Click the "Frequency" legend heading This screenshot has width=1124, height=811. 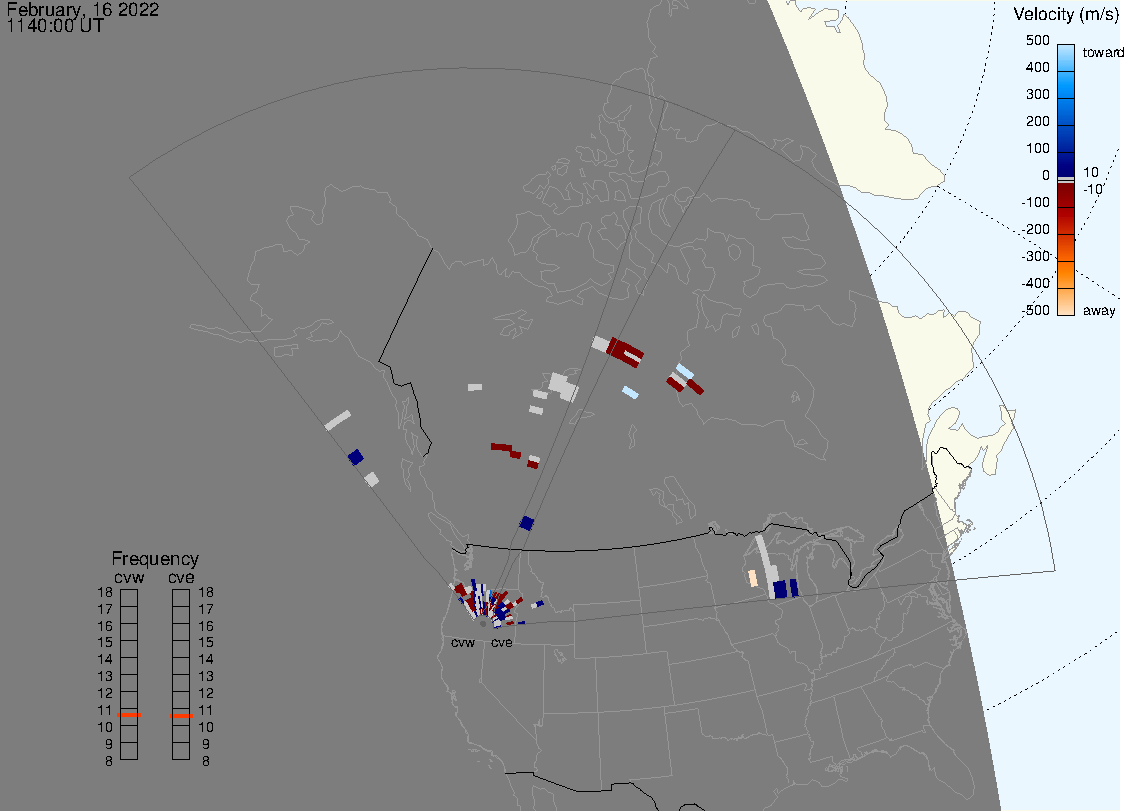(155, 559)
